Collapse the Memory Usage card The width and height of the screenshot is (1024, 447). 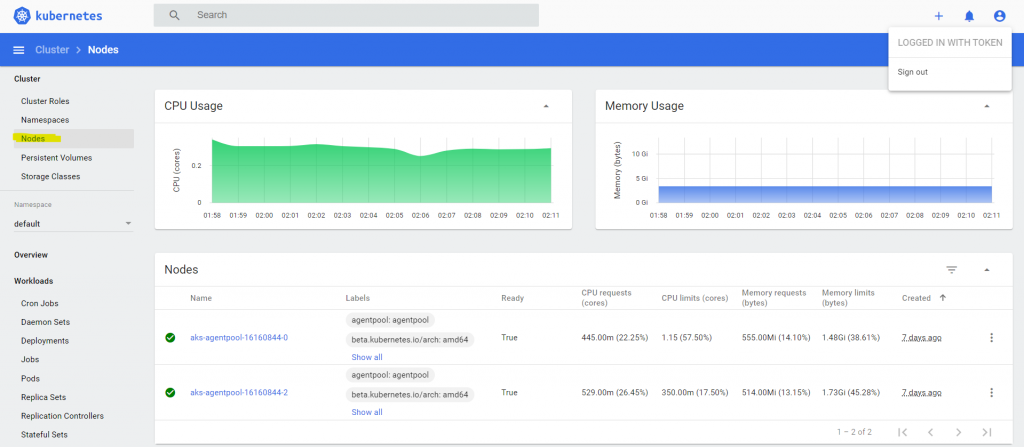pyautogui.click(x=987, y=106)
